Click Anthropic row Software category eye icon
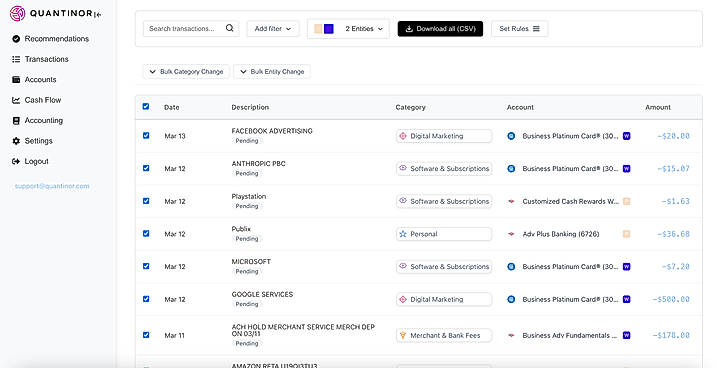Image resolution: width=717 pixels, height=368 pixels. 403,168
